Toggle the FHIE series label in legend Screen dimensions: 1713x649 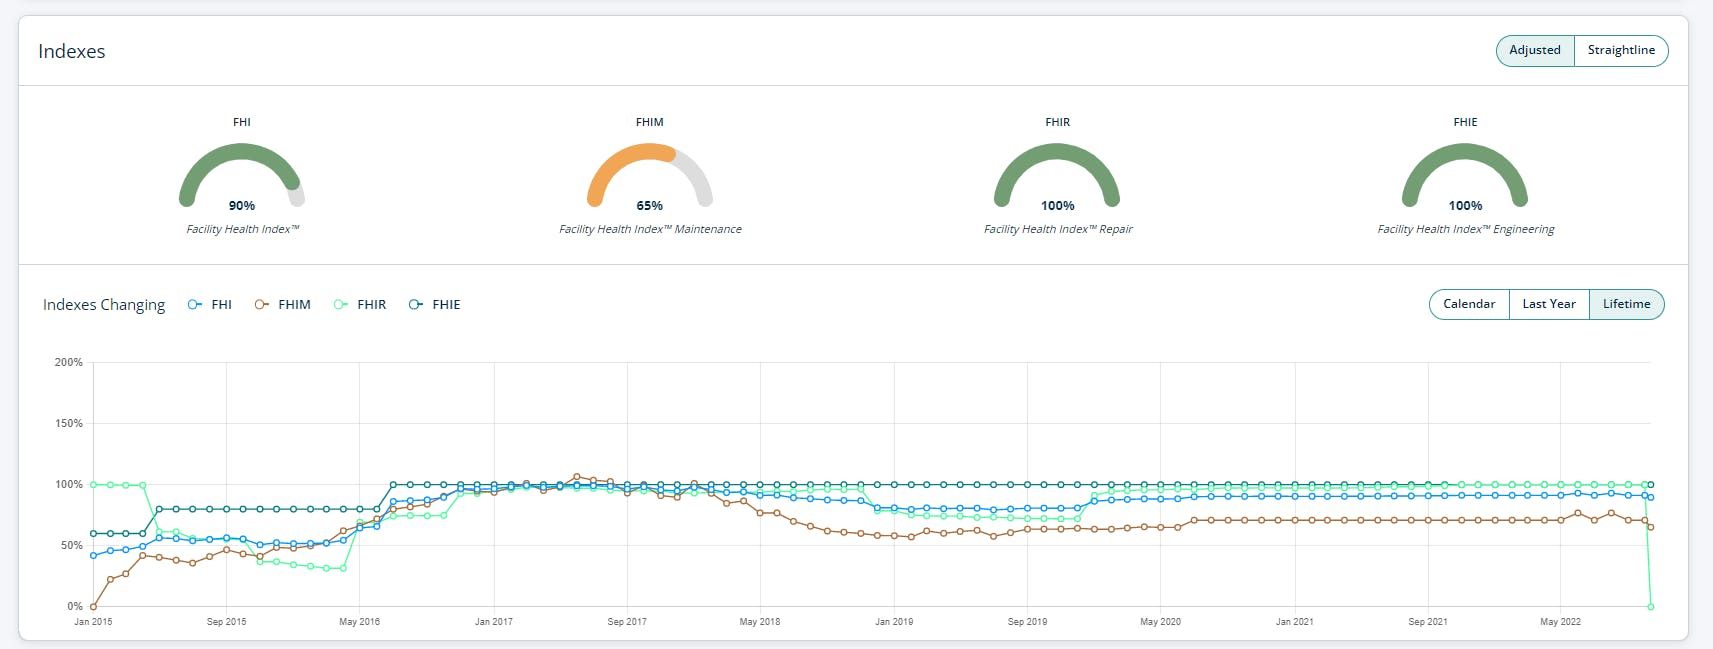(446, 305)
